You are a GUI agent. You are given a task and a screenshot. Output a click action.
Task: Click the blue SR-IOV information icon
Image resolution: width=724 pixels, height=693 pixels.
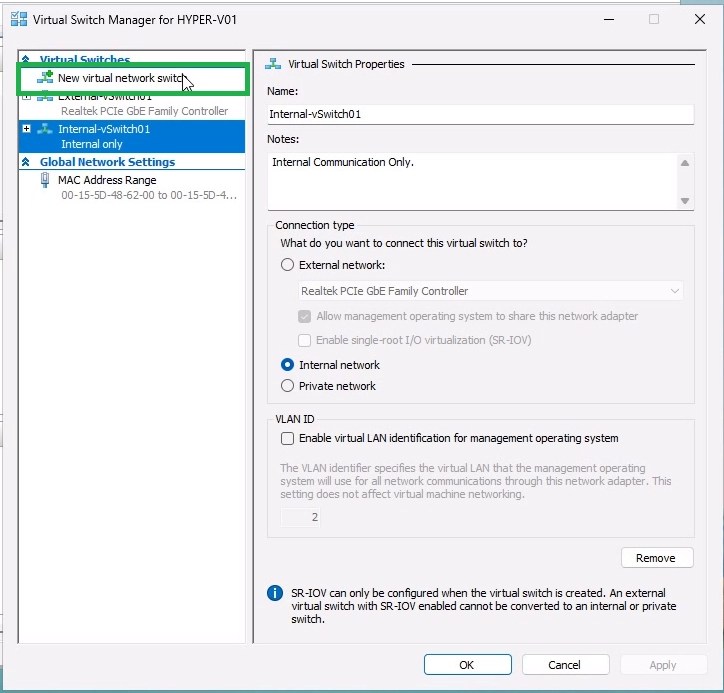point(275,593)
